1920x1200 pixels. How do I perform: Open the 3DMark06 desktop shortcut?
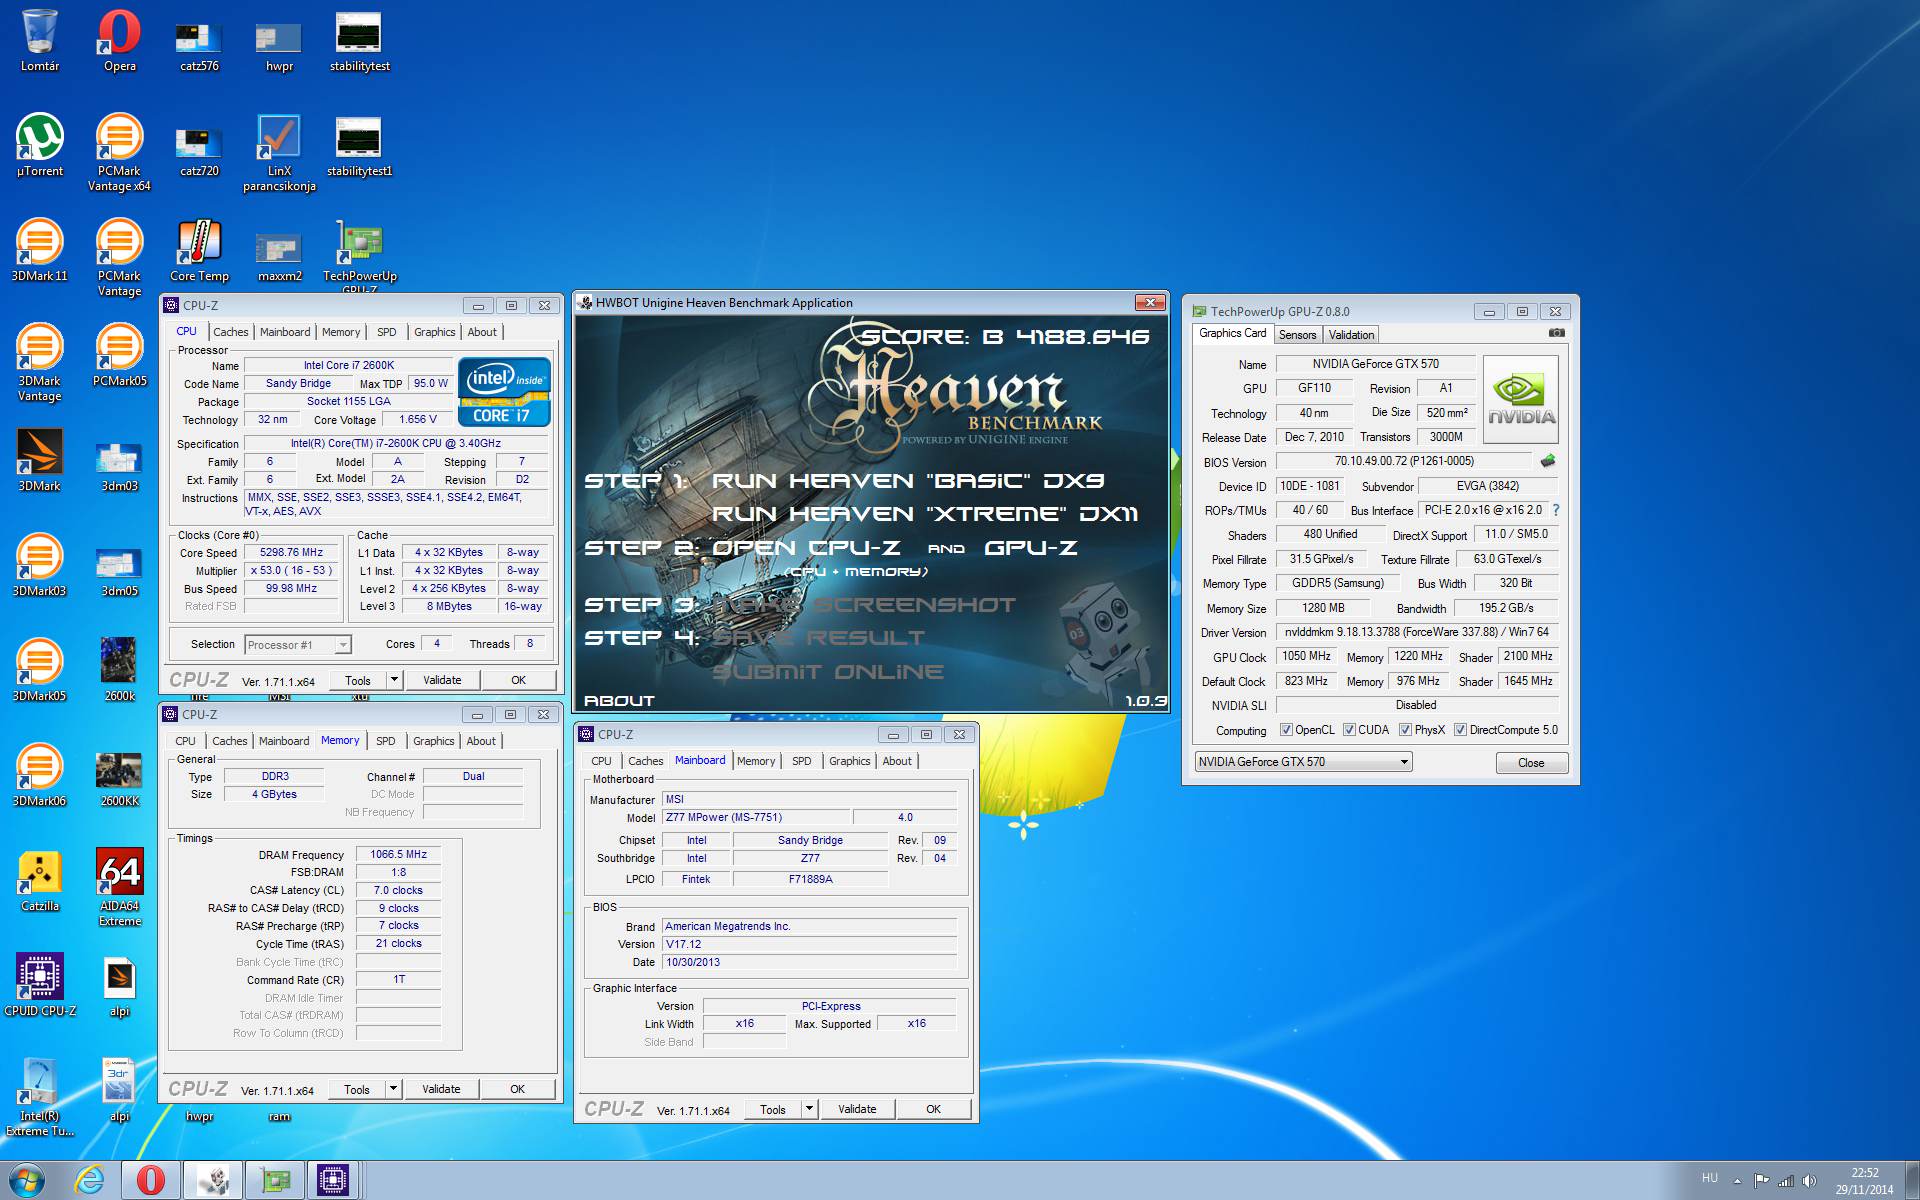click(x=39, y=775)
